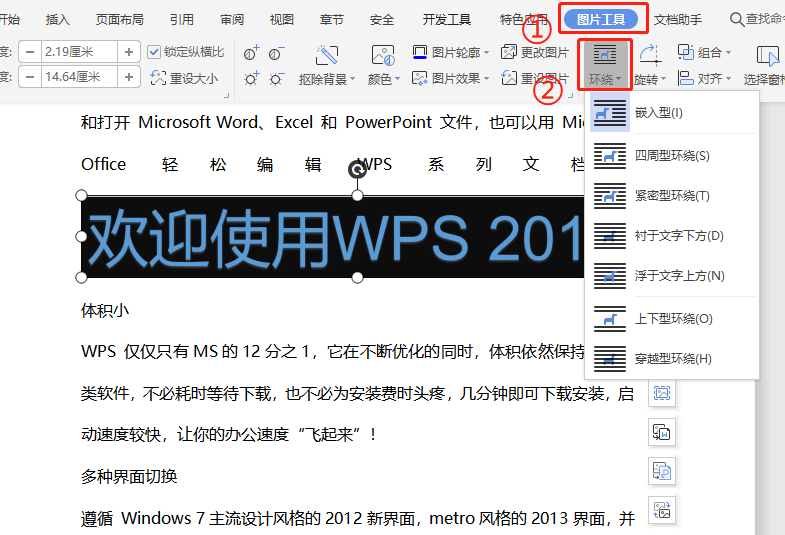
Task: Click the 体积小 heading text
Action: coord(105,311)
